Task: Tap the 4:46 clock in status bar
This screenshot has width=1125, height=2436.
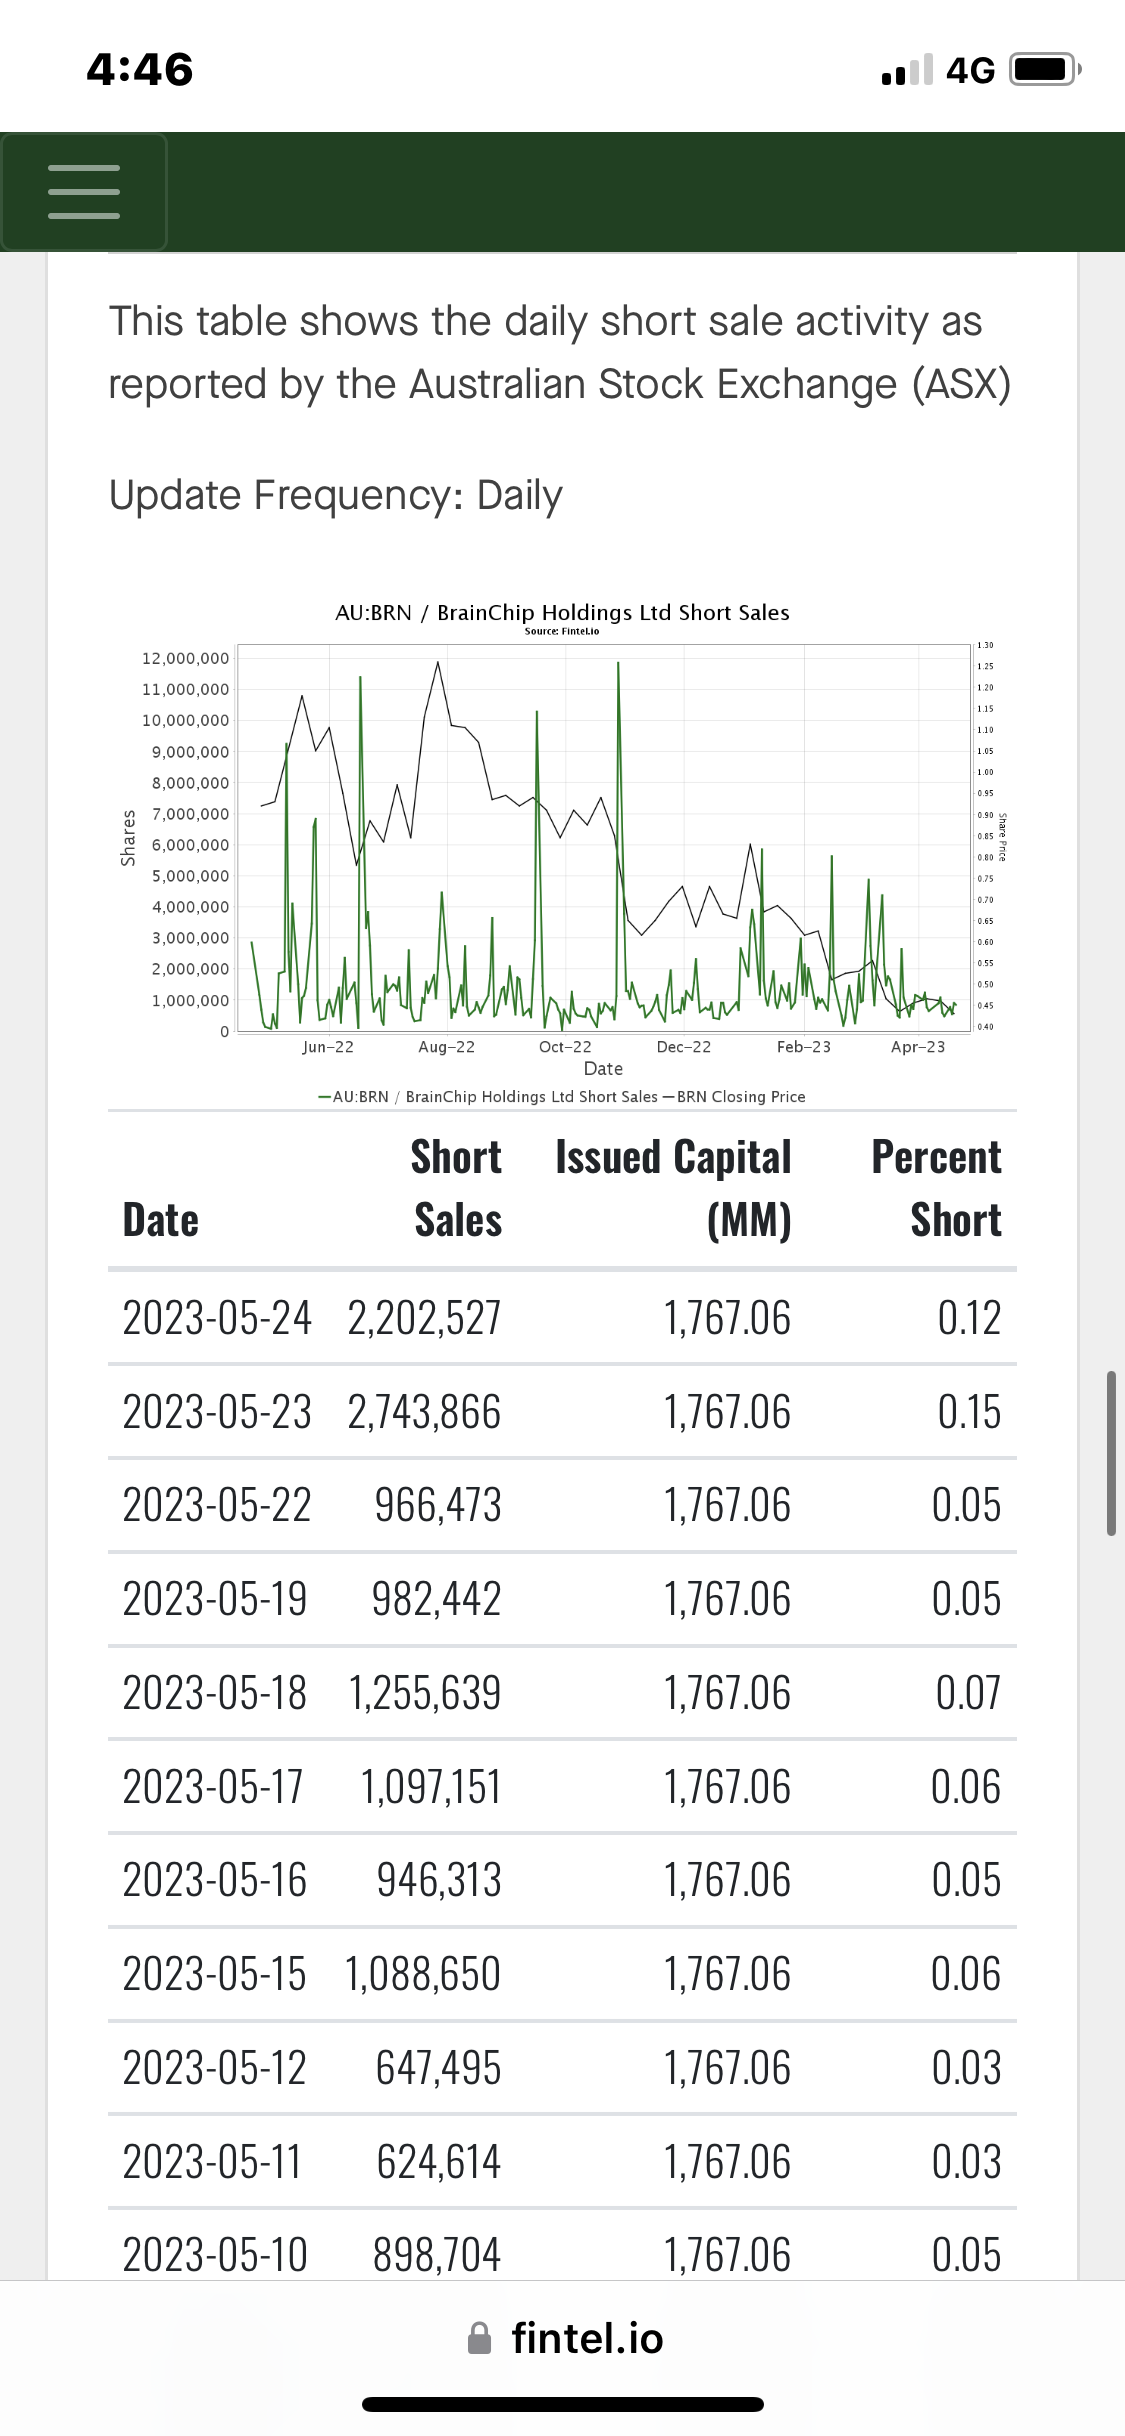Action: [140, 70]
